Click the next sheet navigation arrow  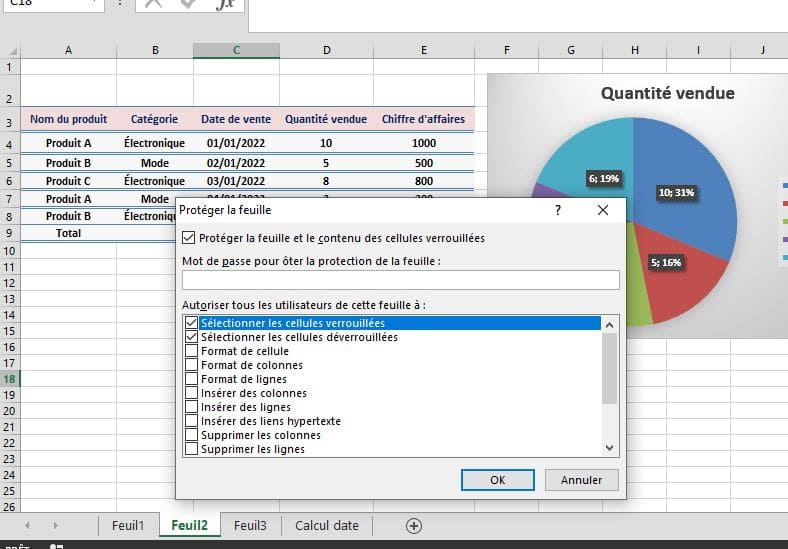pyautogui.click(x=55, y=525)
